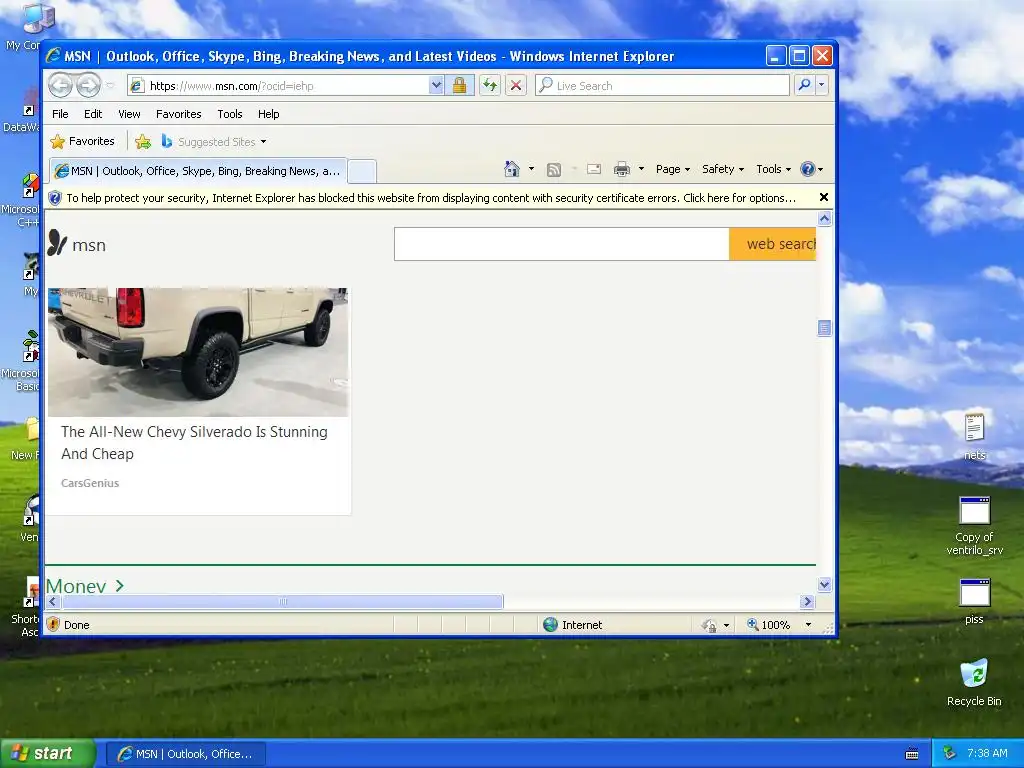This screenshot has height=768, width=1024.
Task: Close the security information bar
Action: click(824, 197)
